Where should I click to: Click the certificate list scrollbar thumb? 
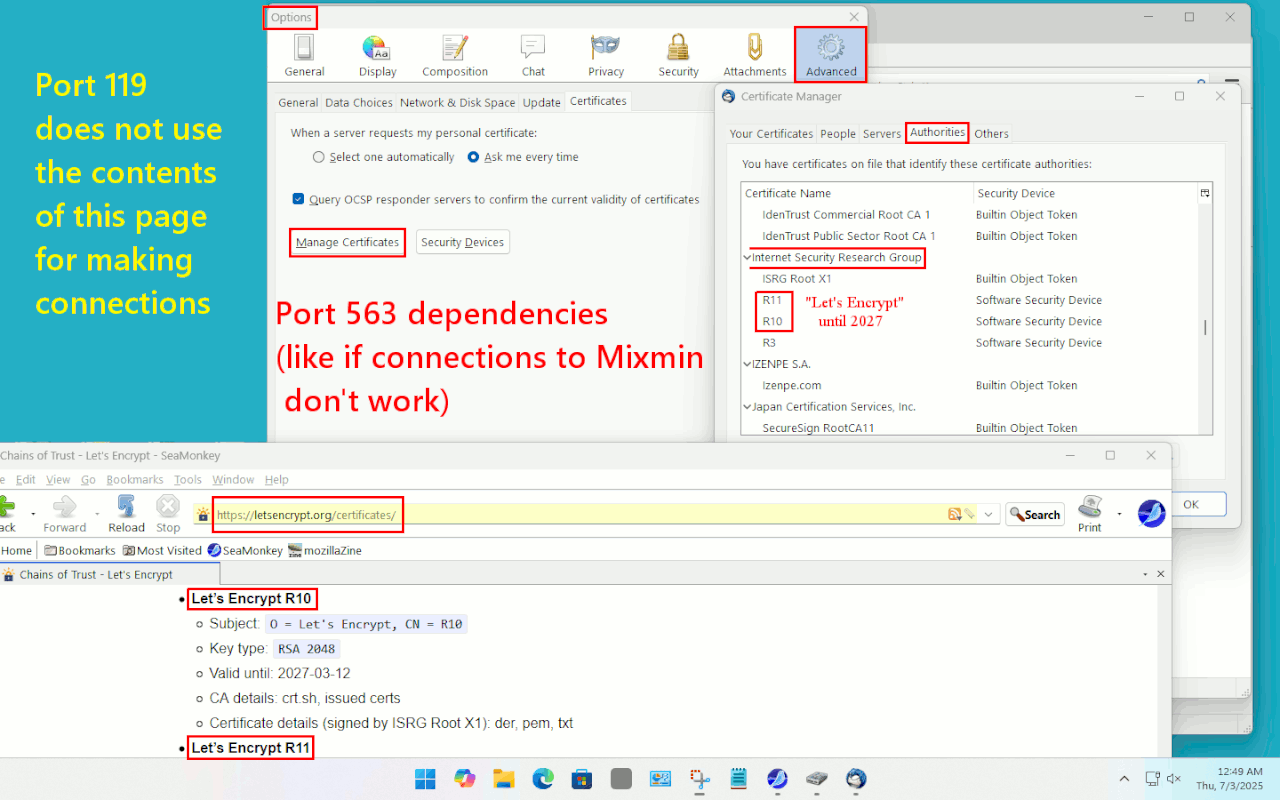1205,327
